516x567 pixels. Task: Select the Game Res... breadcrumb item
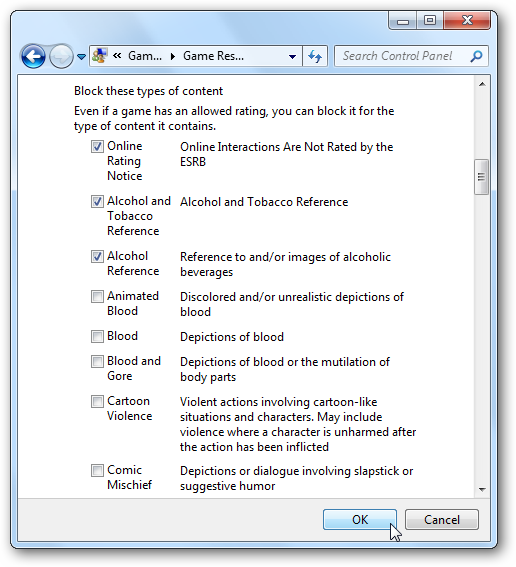(x=213, y=56)
